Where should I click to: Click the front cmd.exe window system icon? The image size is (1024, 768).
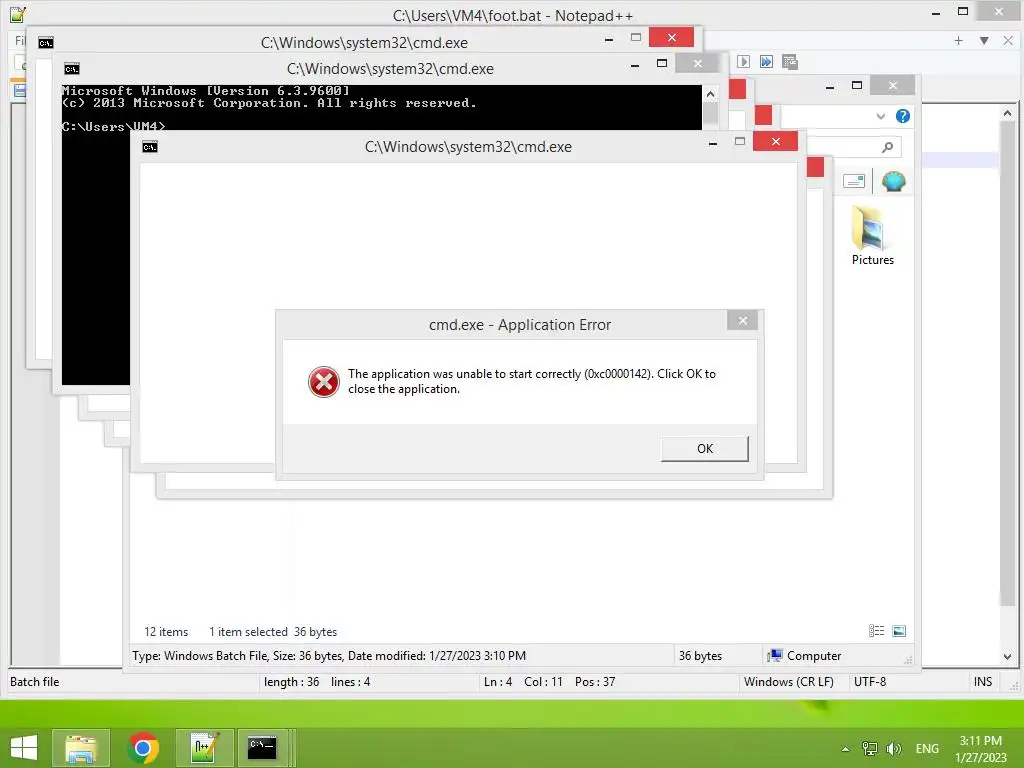(150, 147)
